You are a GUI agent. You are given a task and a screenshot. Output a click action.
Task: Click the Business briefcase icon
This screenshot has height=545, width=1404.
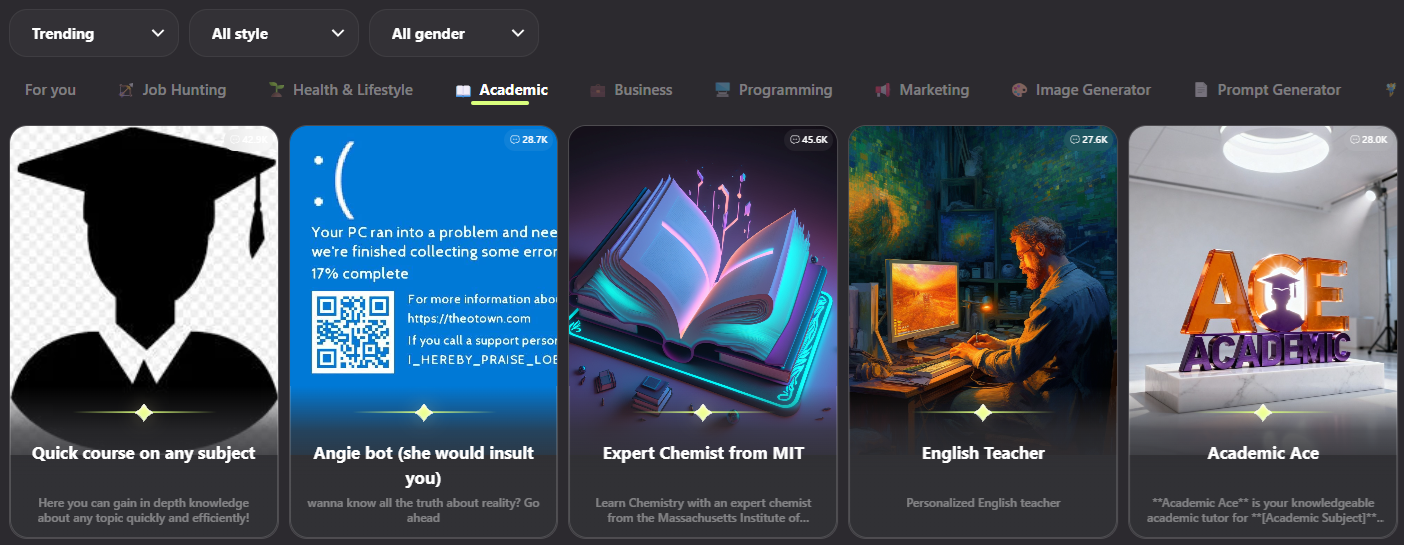pyautogui.click(x=598, y=90)
